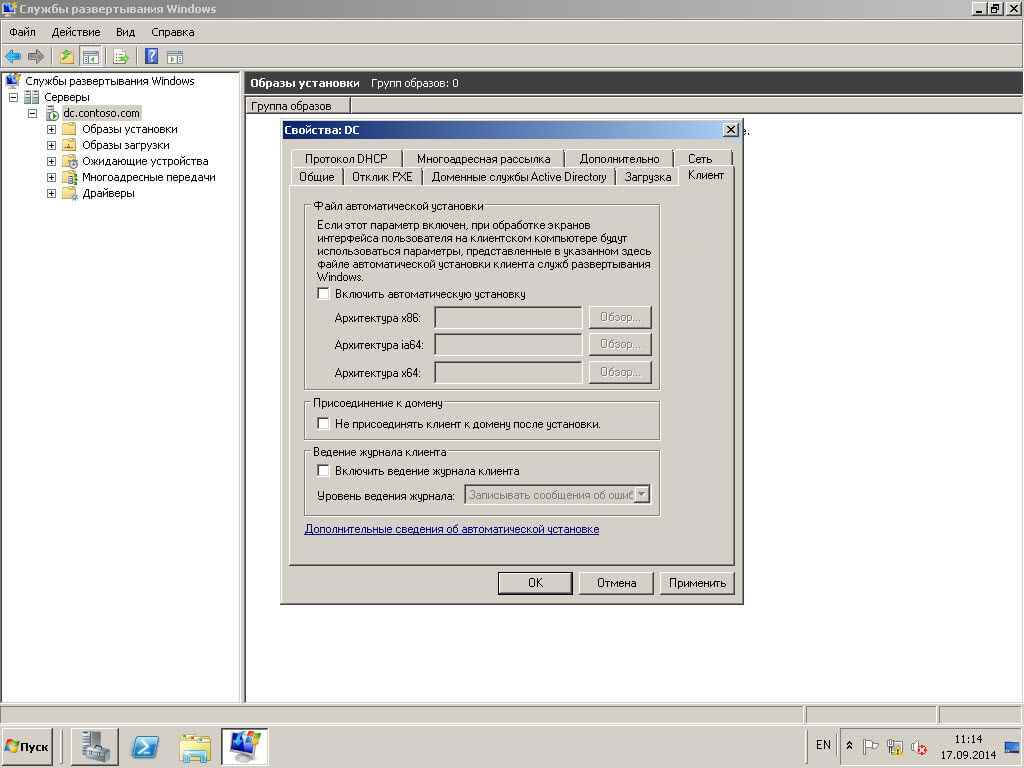Open Windows Explorer from the taskbar
The image size is (1024, 768).
pos(195,746)
